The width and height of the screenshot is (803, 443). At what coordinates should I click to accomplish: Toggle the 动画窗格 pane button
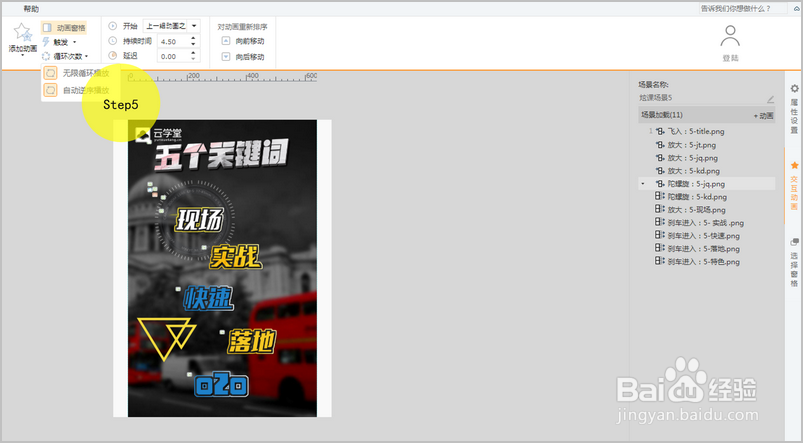[x=64, y=28]
